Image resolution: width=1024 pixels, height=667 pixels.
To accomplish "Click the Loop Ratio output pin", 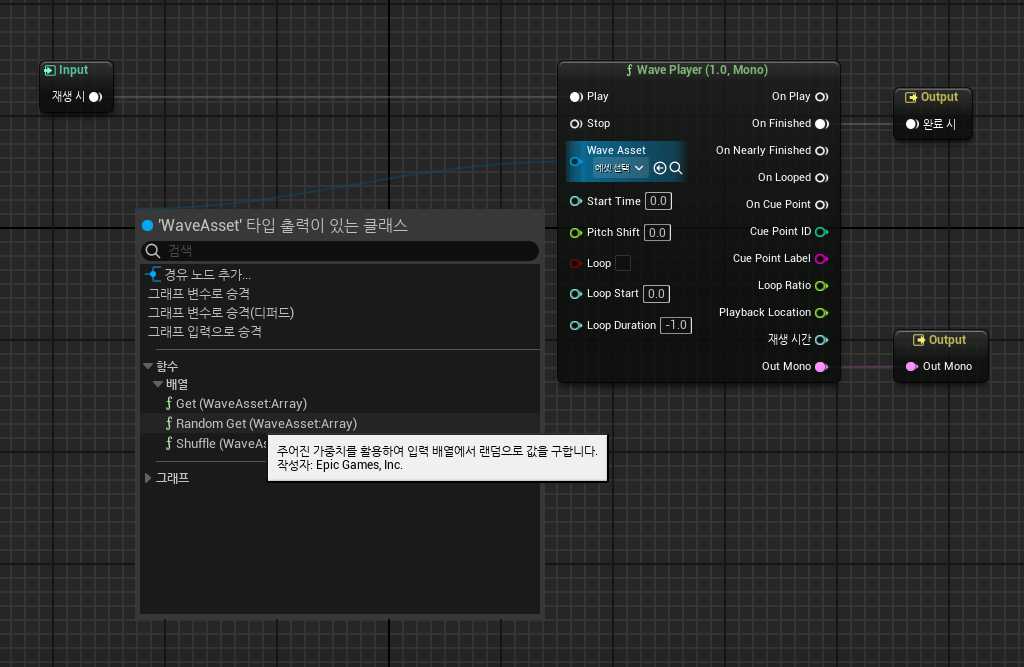I will (x=822, y=285).
